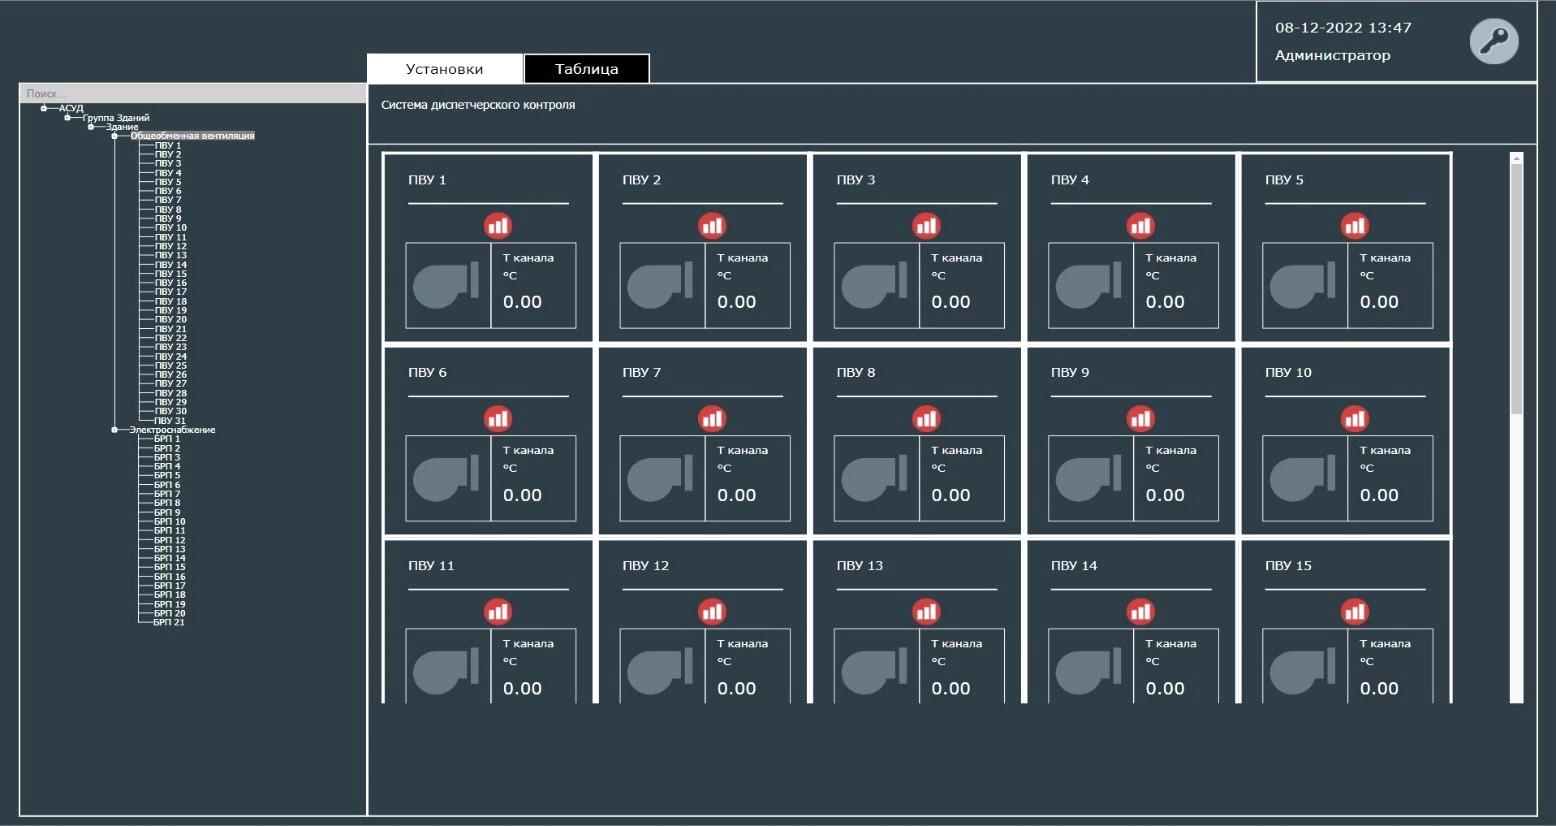The height and width of the screenshot is (826, 1556).
Task: Open the trend chart icon for ПВУ 5
Action: [1354, 225]
